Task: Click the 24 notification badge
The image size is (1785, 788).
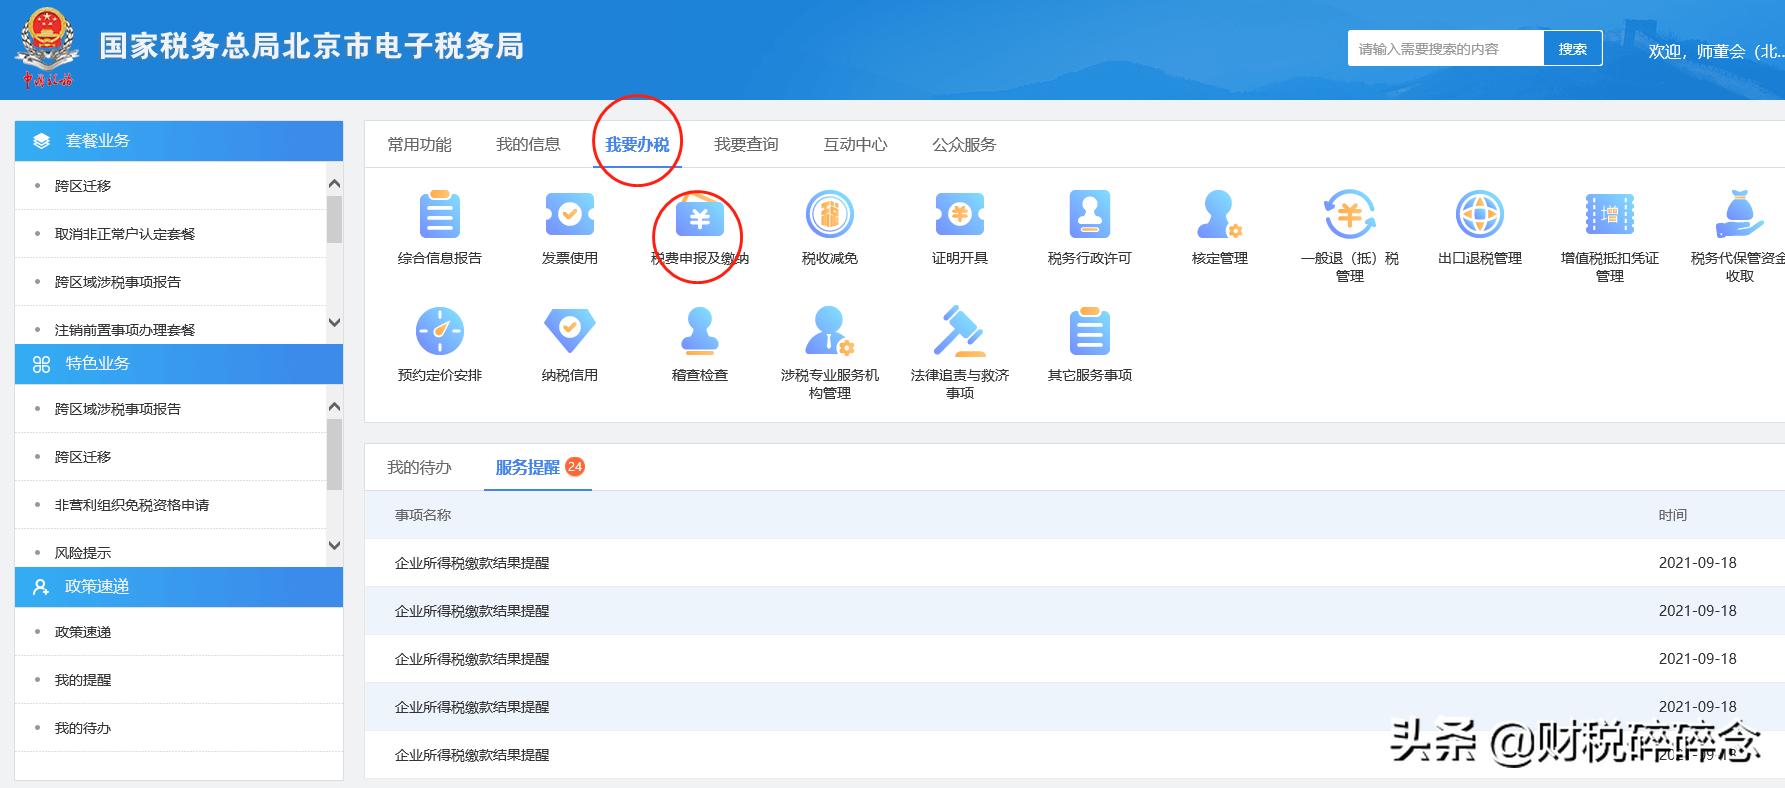Action: coord(575,466)
